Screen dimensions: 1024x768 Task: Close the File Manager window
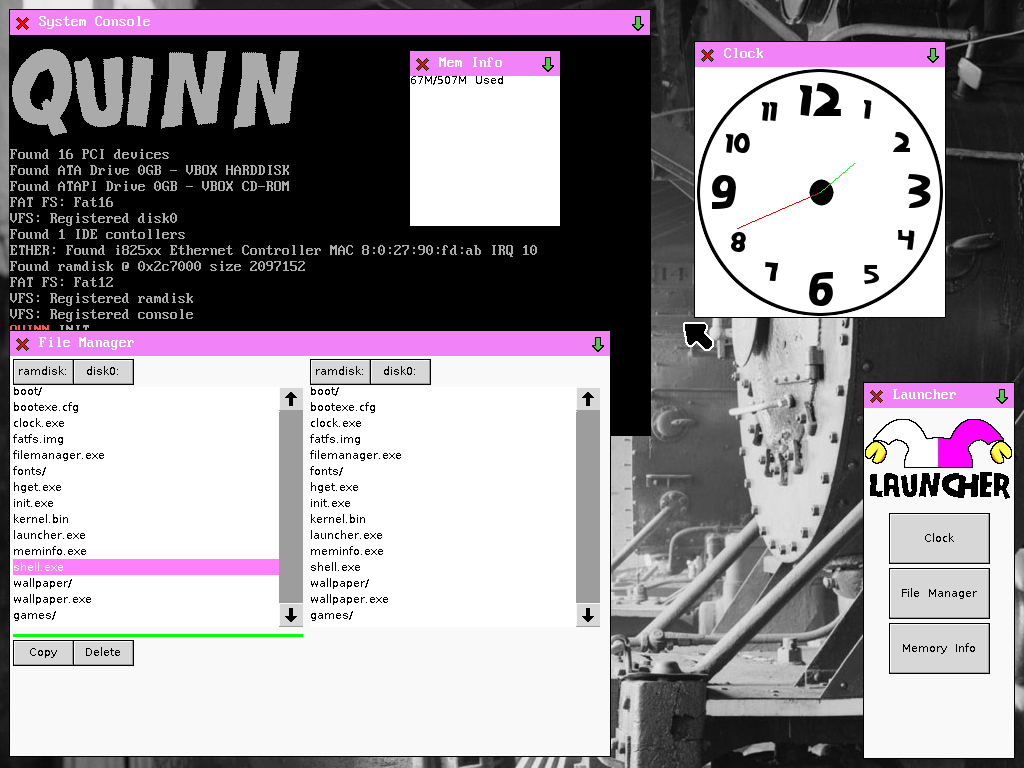23,344
